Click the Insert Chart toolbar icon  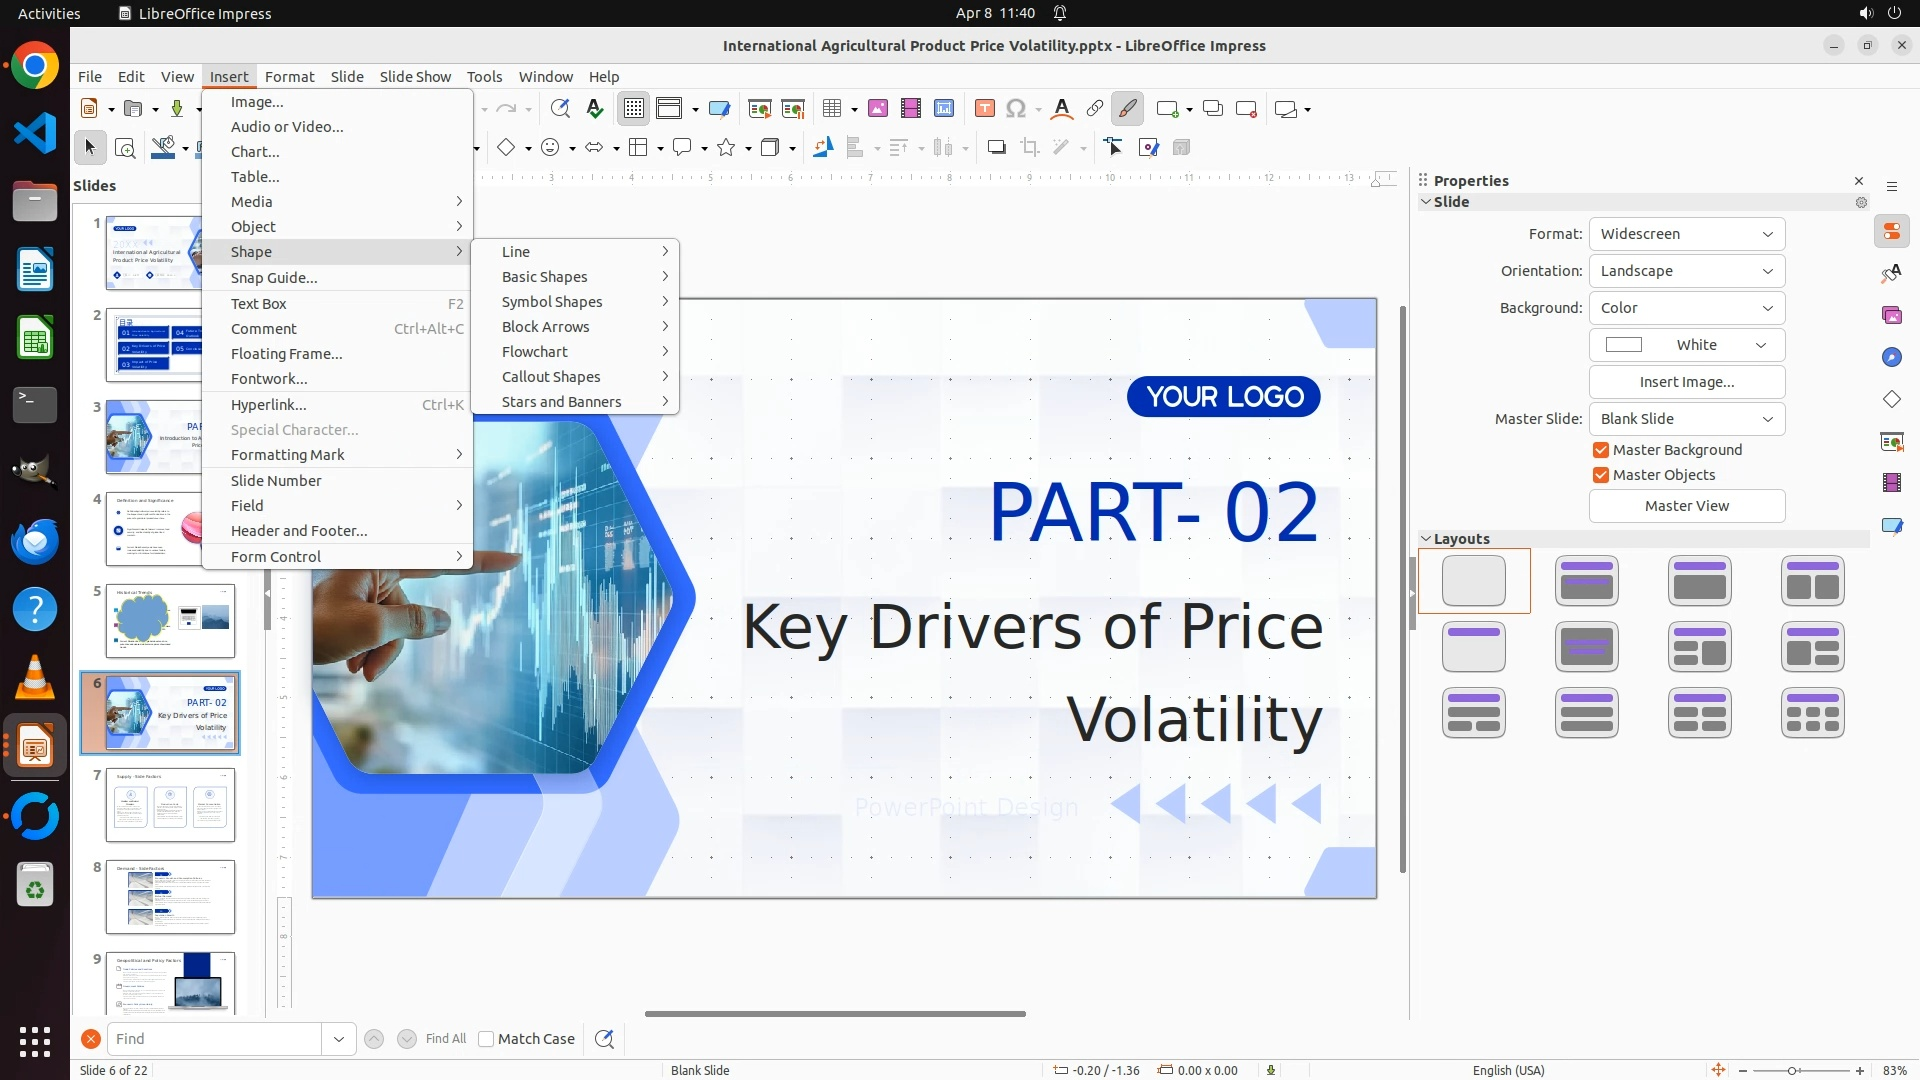pos(944,109)
